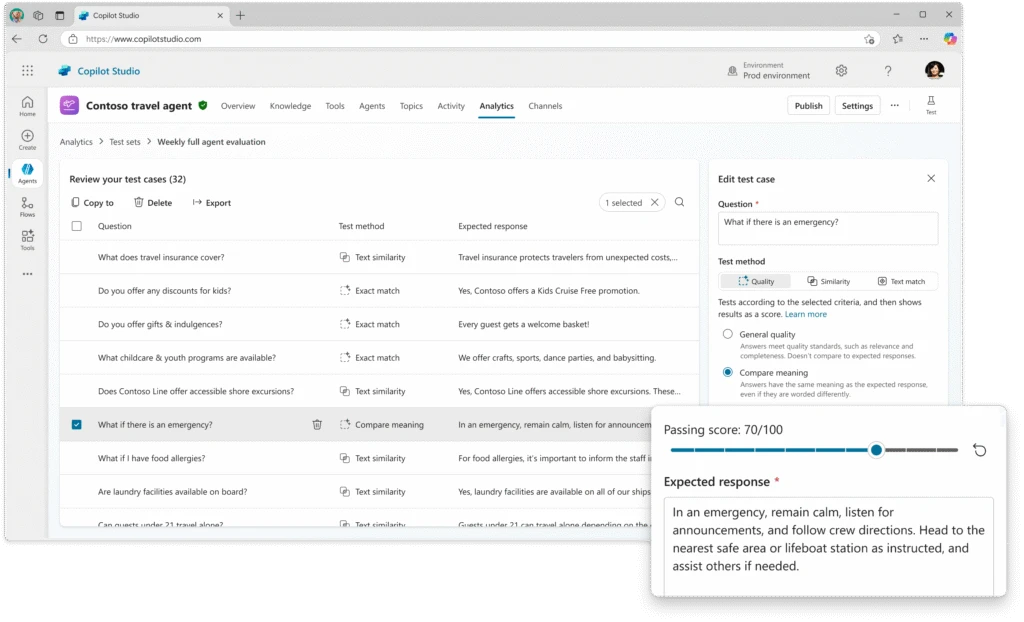The width and height of the screenshot is (1024, 622).
Task: Uncheck the emergency question test case
Action: [x=77, y=424]
